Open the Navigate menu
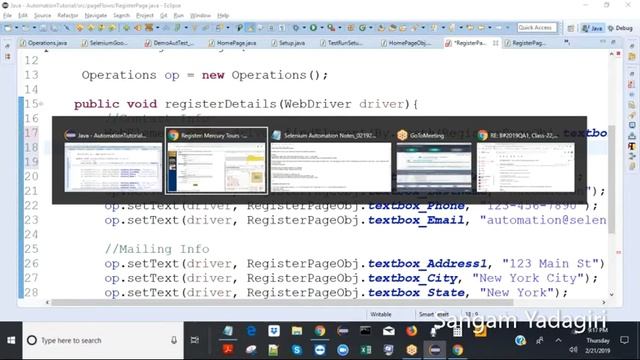The width and height of the screenshot is (640, 360). (96, 16)
